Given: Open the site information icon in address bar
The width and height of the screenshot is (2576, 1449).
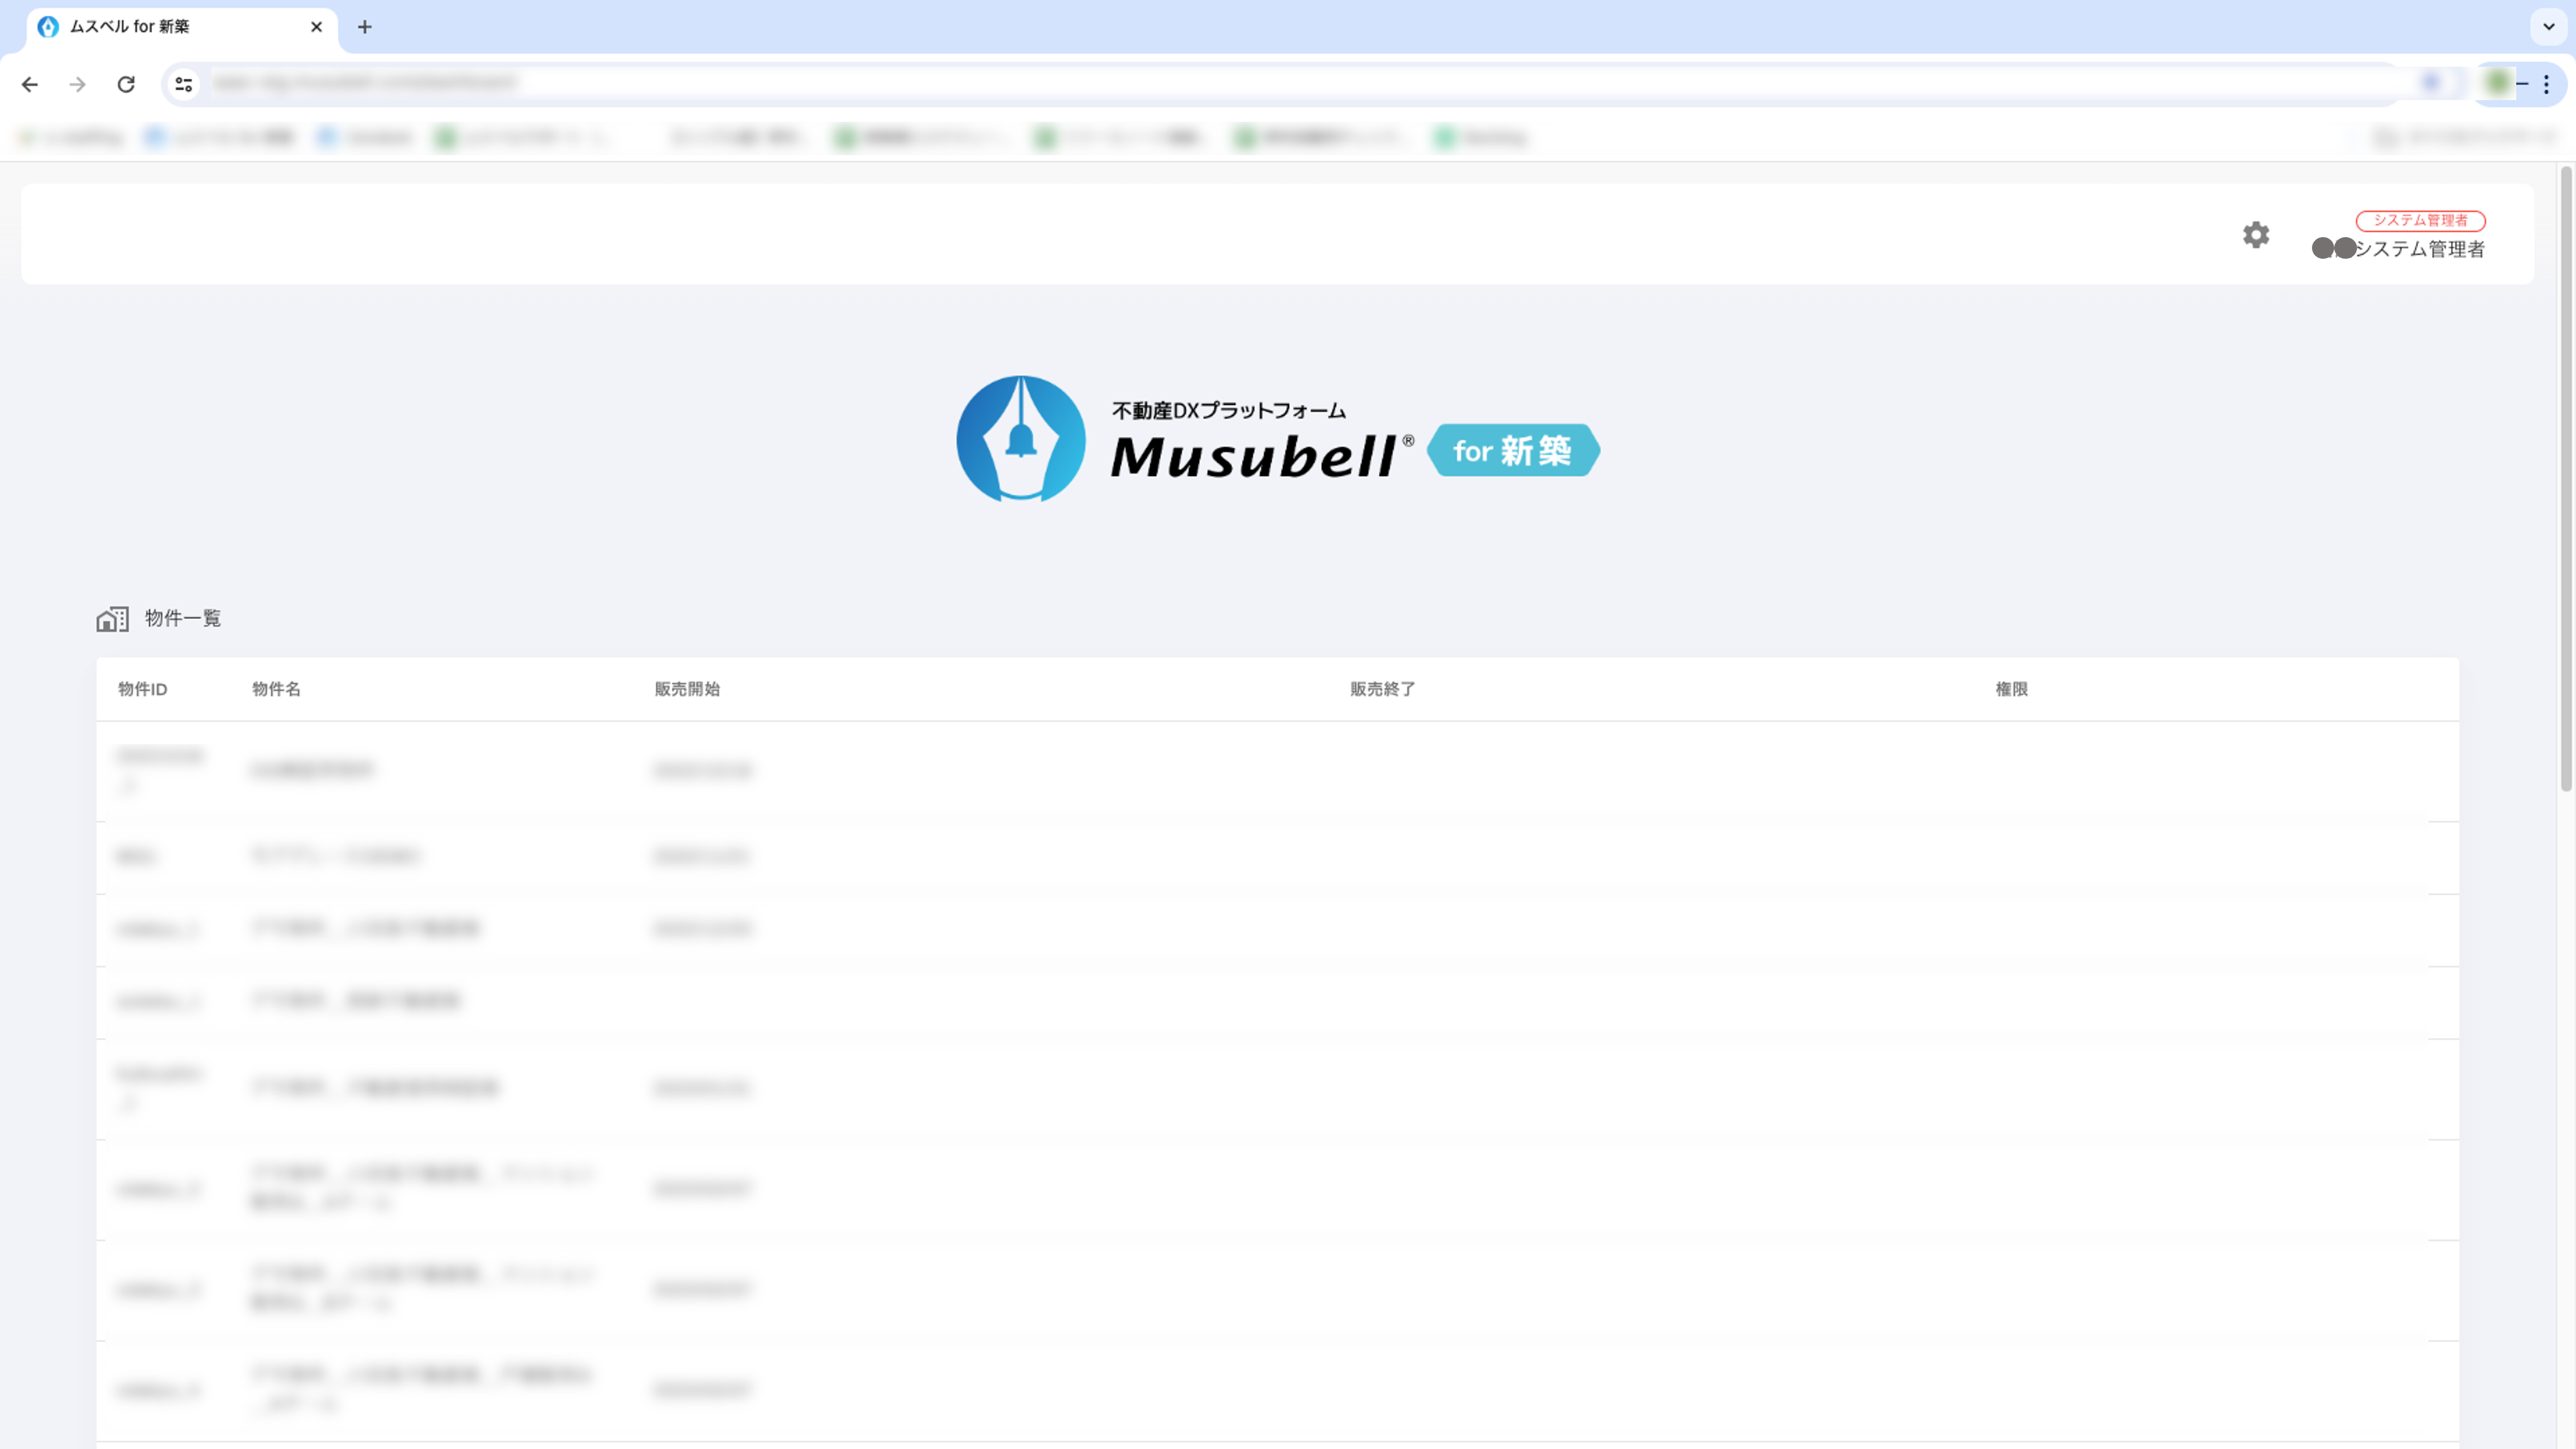Looking at the screenshot, I should [184, 85].
